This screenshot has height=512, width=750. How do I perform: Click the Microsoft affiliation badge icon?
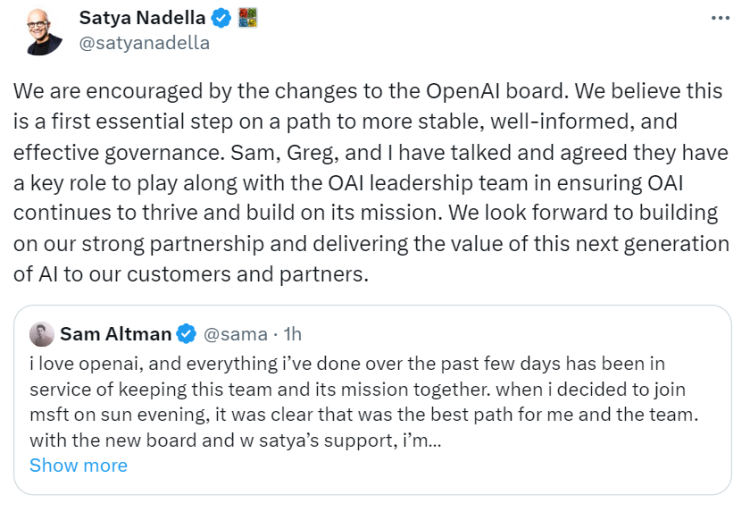(247, 17)
